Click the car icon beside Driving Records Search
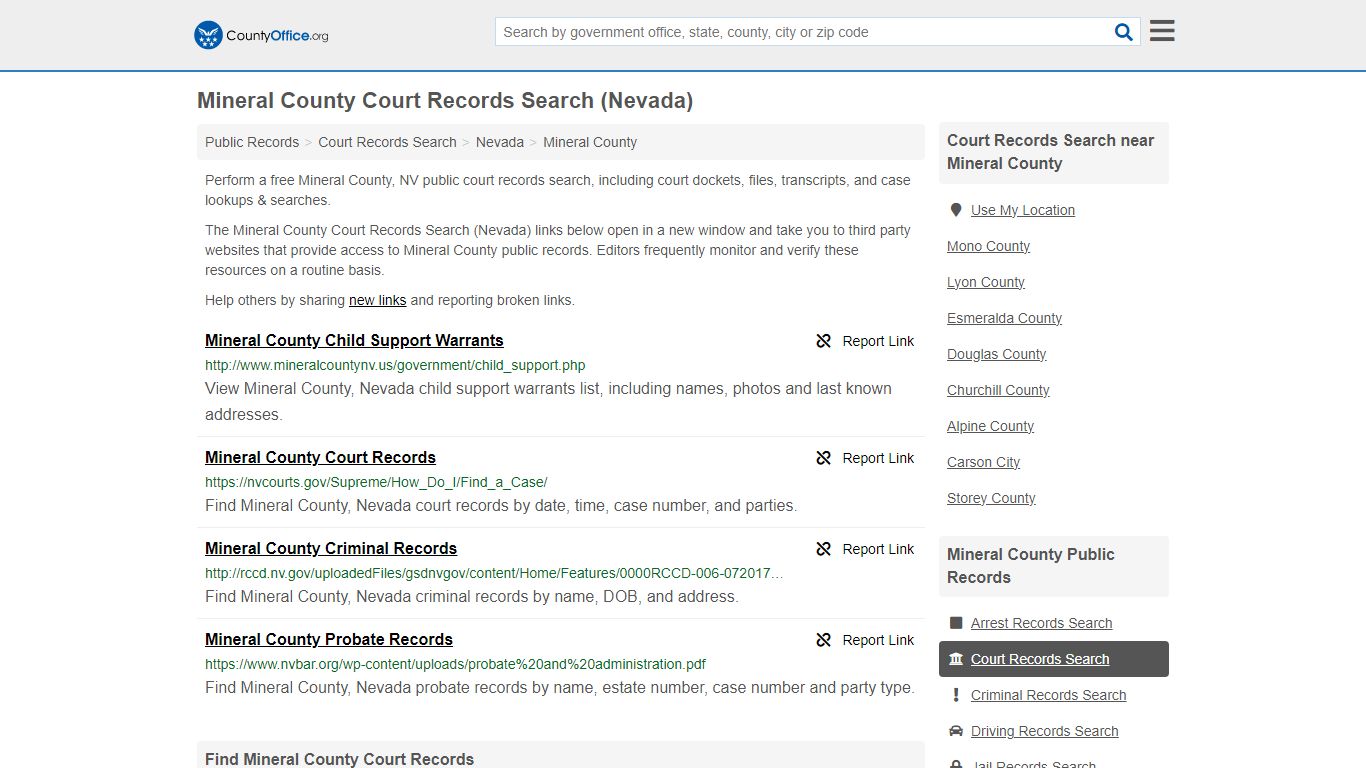Viewport: 1366px width, 768px height. point(956,731)
